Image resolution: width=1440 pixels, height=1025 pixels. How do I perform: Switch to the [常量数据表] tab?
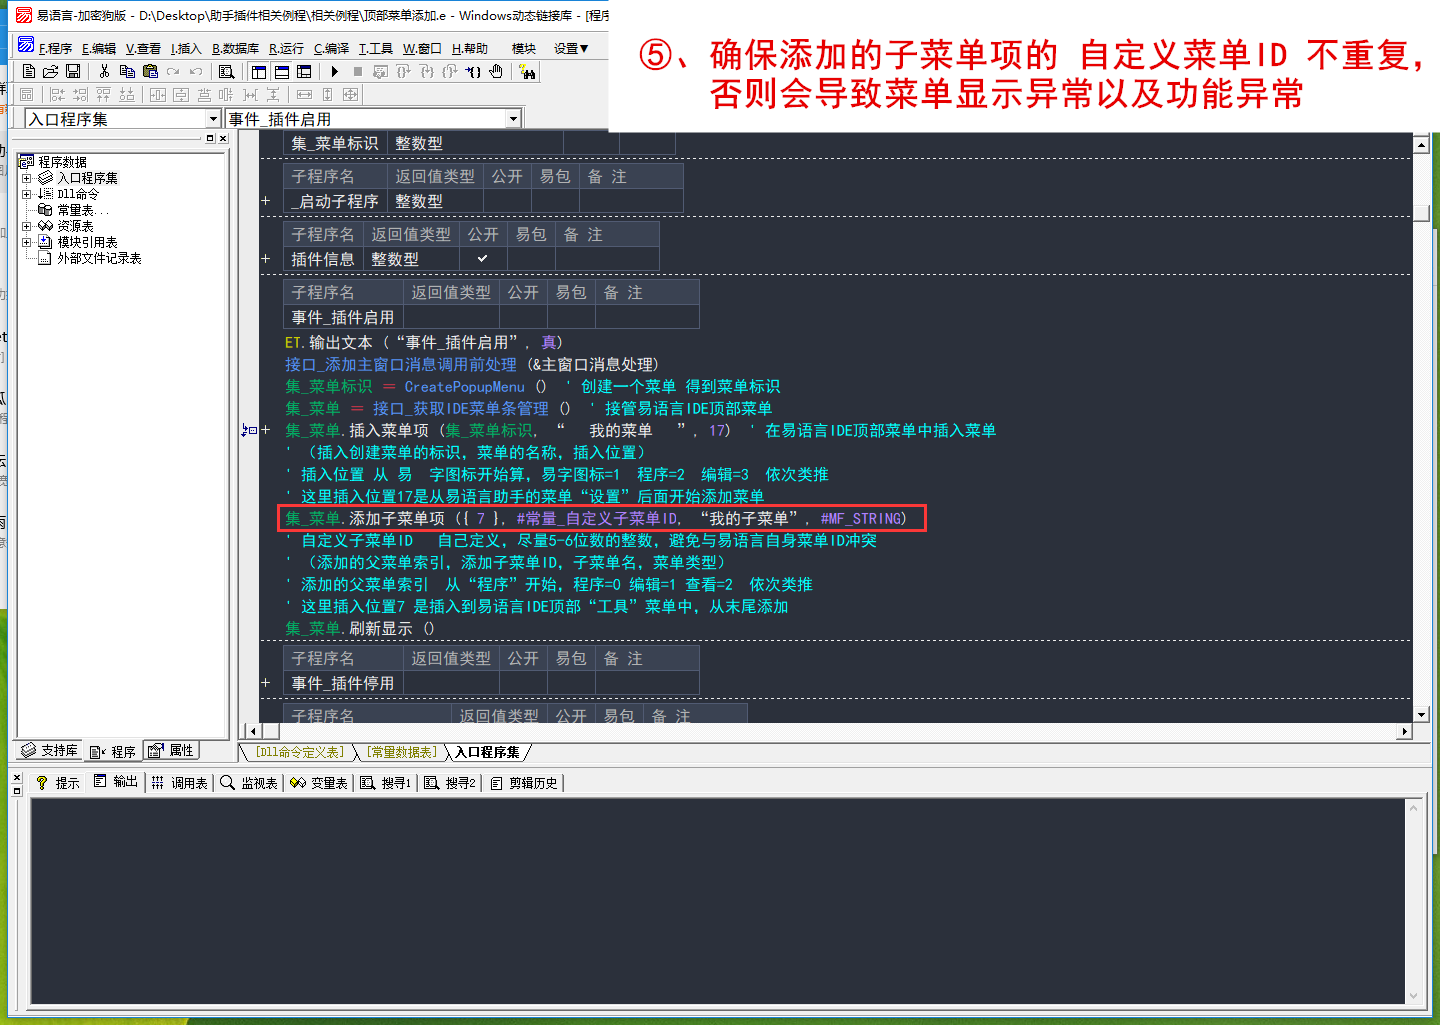tap(401, 752)
